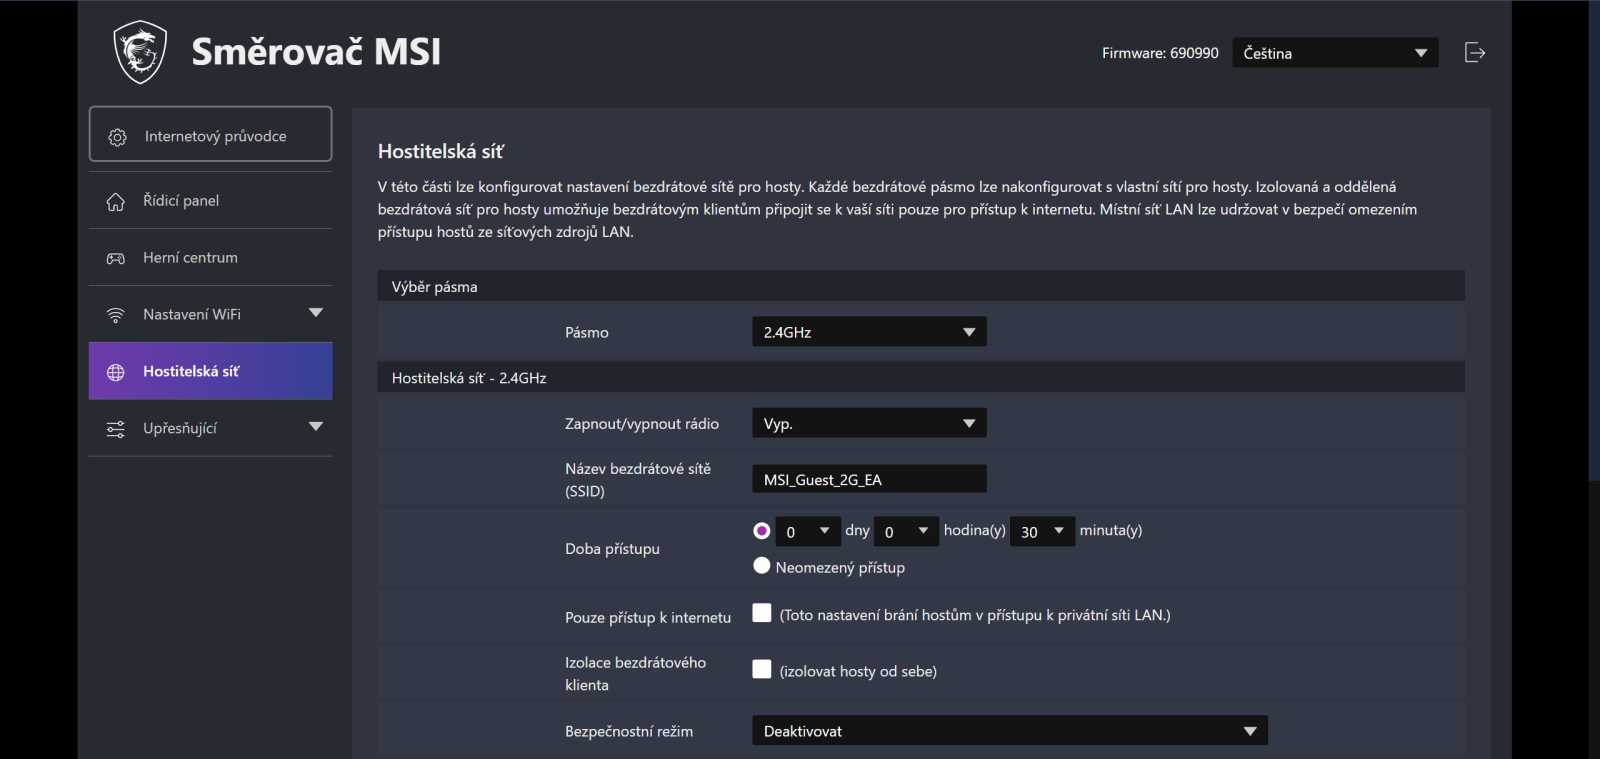The width and height of the screenshot is (1600, 759).
Task: Click the Pásmo label
Action: pos(587,332)
